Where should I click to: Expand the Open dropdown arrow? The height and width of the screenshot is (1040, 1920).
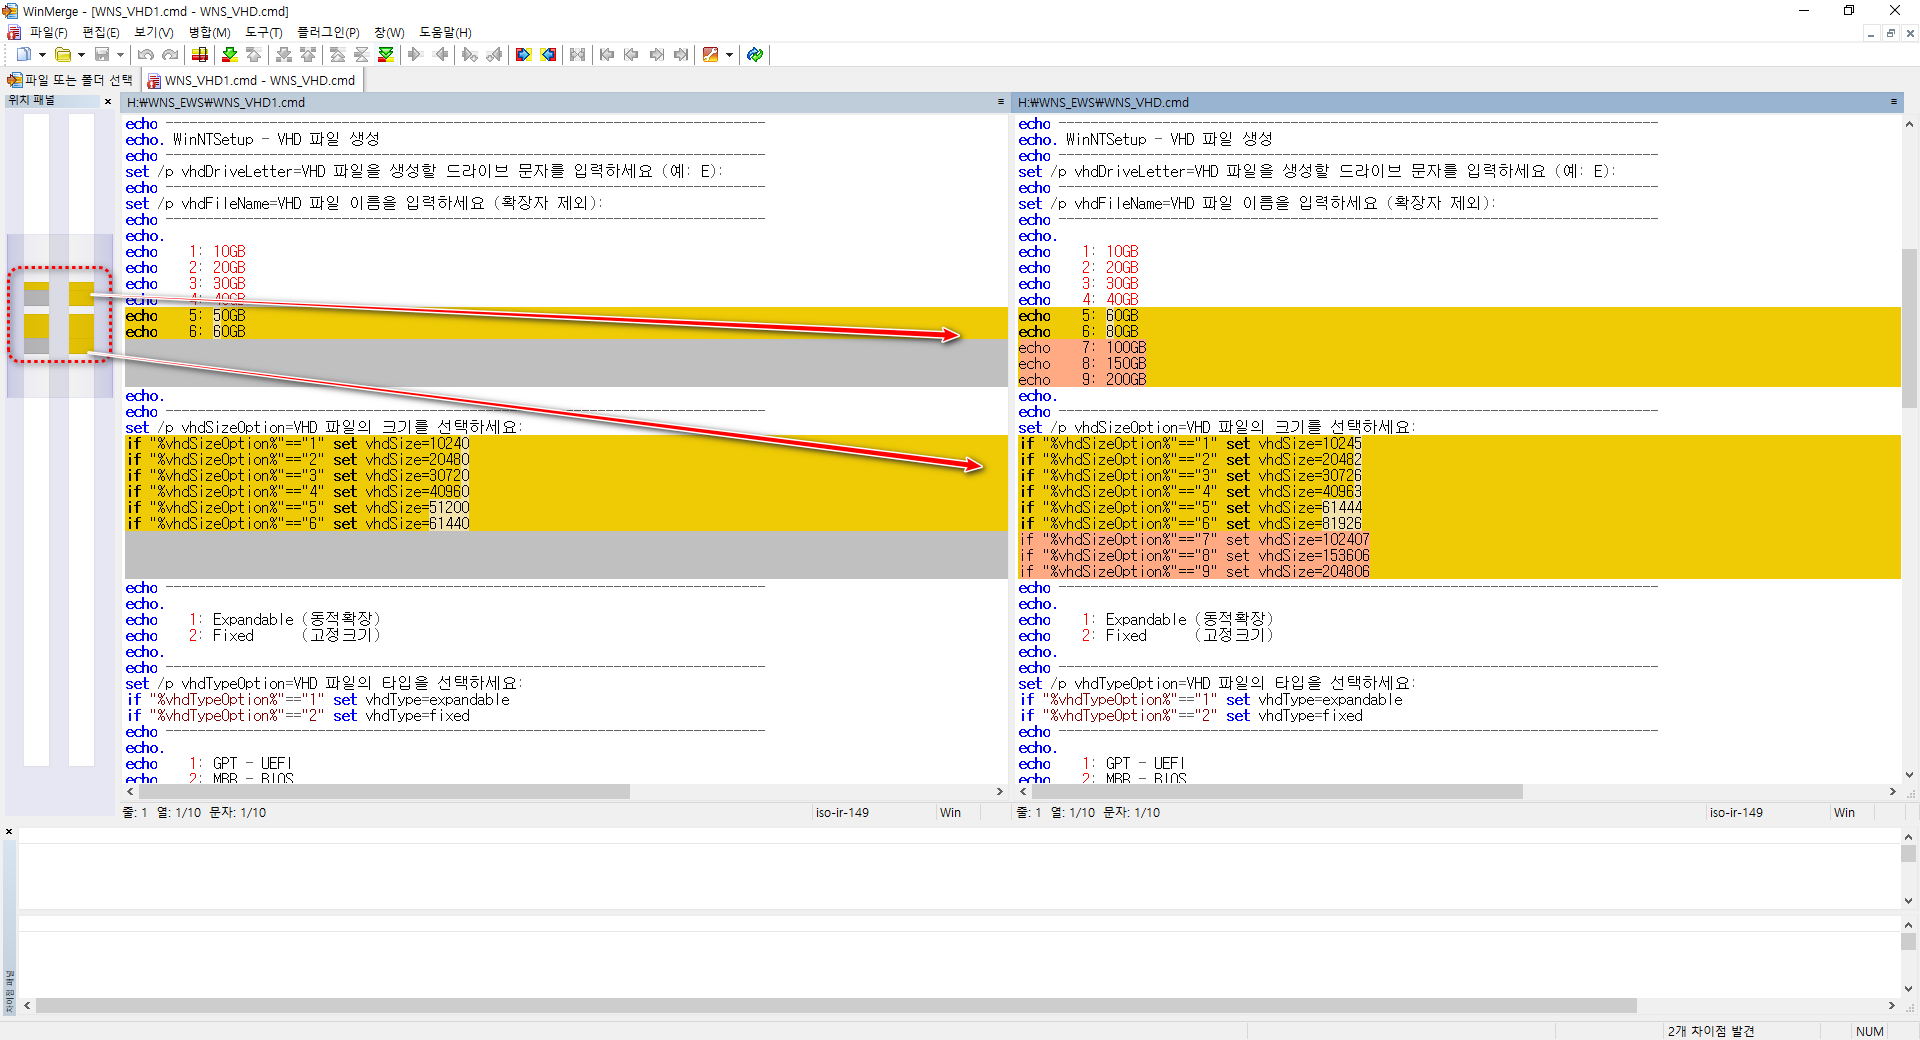[x=81, y=55]
